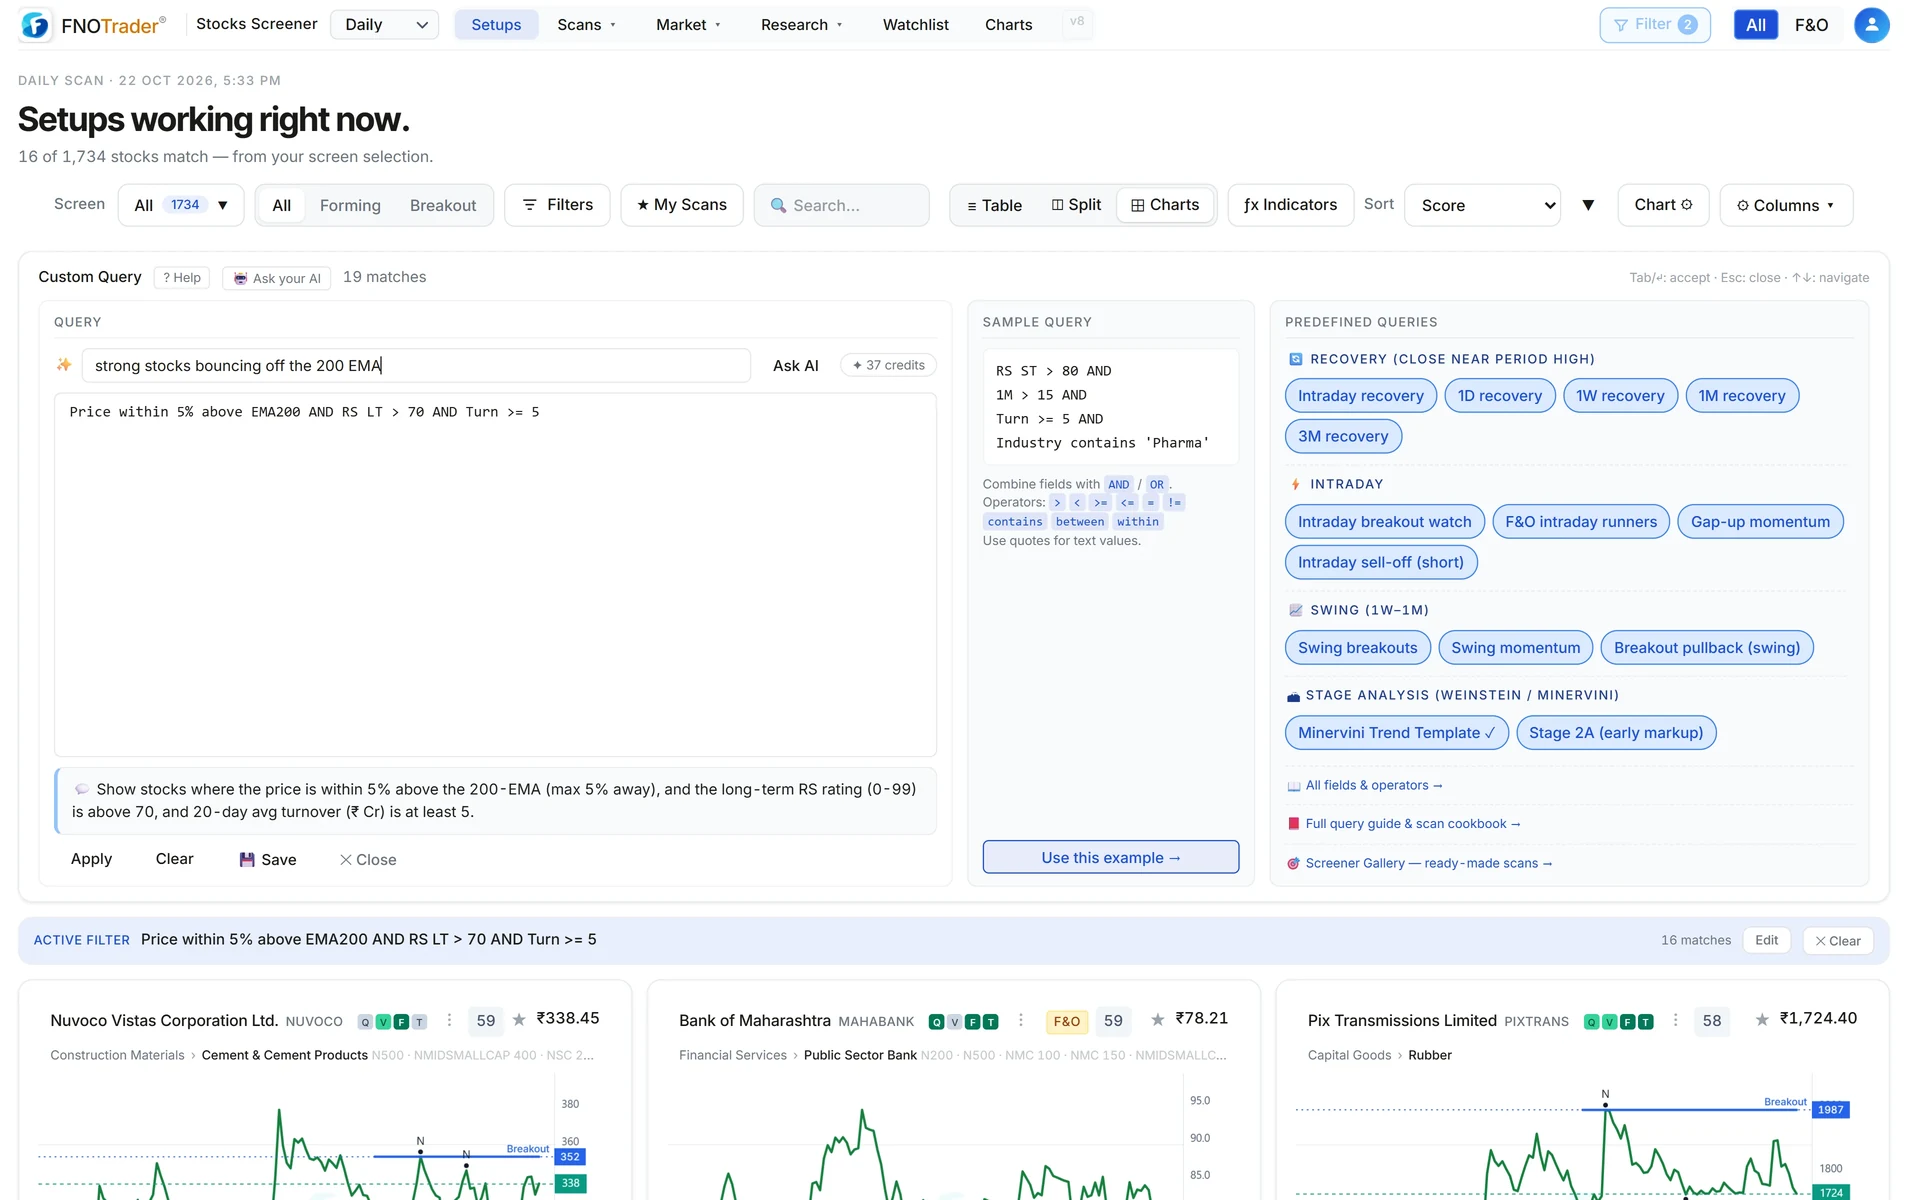The image size is (1920, 1200).
Task: Click Ask AI button
Action: click(x=795, y=365)
